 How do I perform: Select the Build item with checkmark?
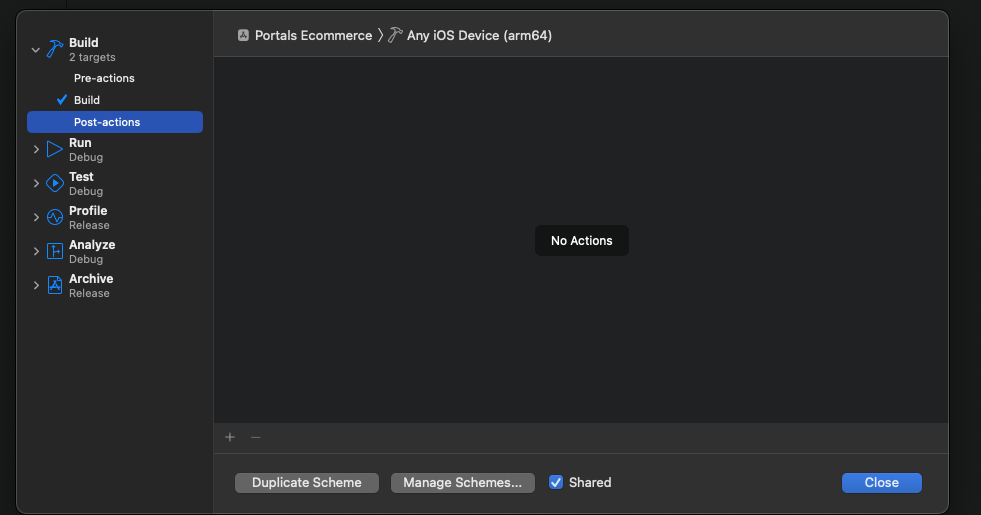pyautogui.click(x=87, y=100)
